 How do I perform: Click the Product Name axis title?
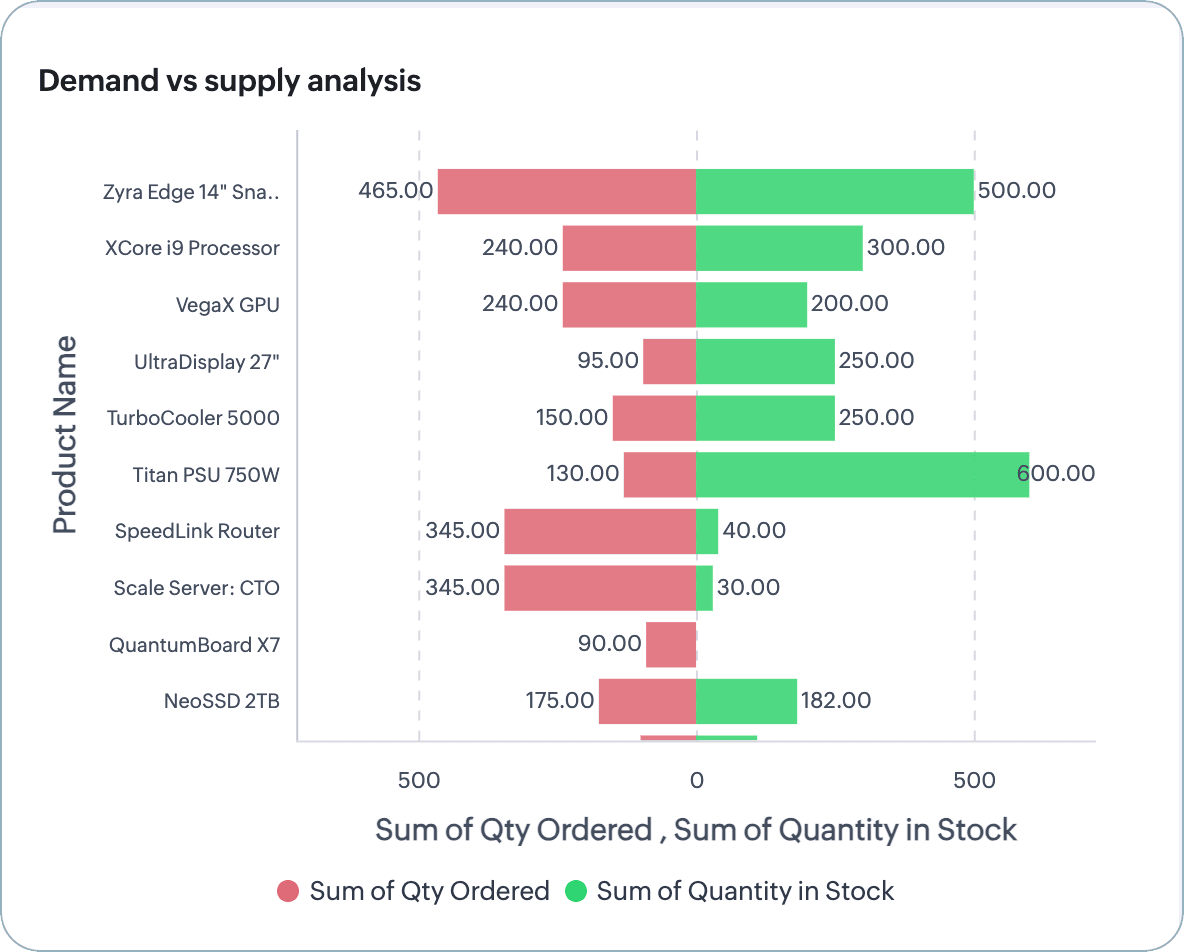tap(65, 435)
